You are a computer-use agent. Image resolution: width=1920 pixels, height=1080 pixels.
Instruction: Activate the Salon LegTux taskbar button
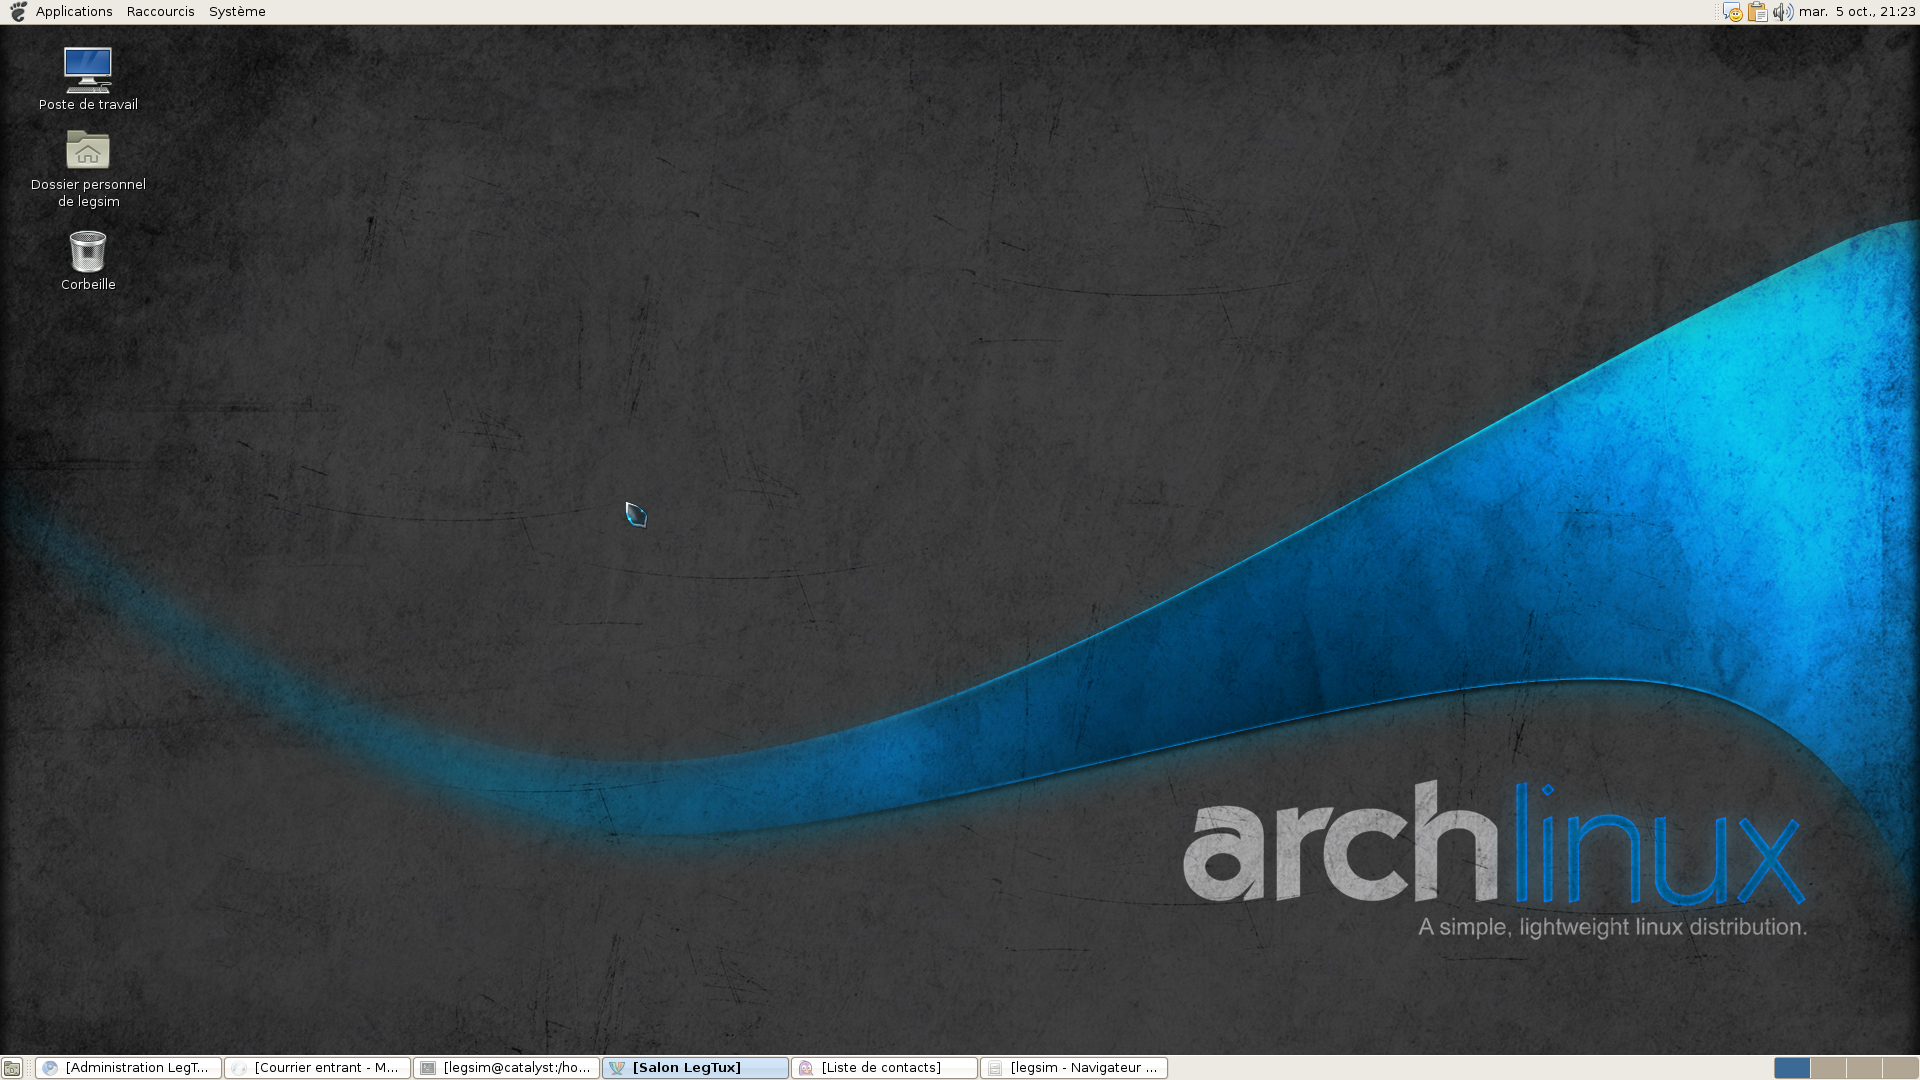click(x=695, y=1068)
